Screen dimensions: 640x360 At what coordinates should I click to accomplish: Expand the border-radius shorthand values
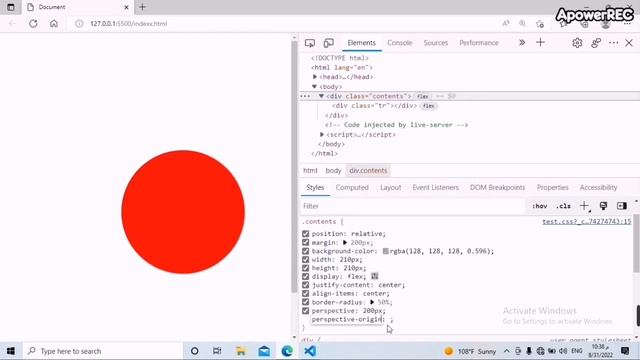click(372, 302)
